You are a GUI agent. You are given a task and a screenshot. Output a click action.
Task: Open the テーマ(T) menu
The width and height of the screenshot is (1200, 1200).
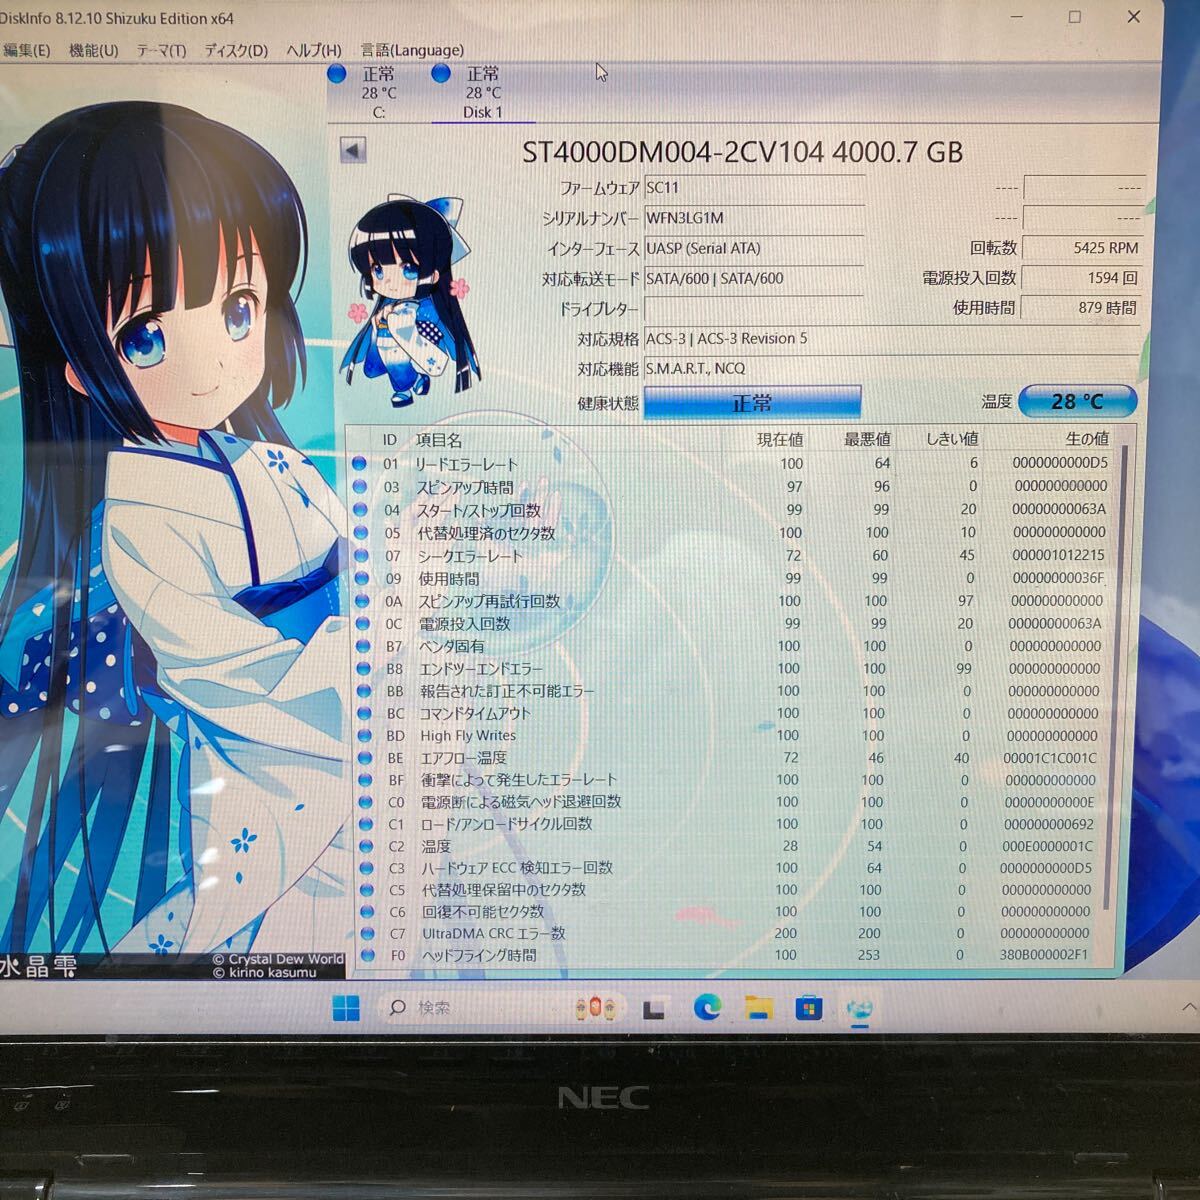(x=161, y=50)
